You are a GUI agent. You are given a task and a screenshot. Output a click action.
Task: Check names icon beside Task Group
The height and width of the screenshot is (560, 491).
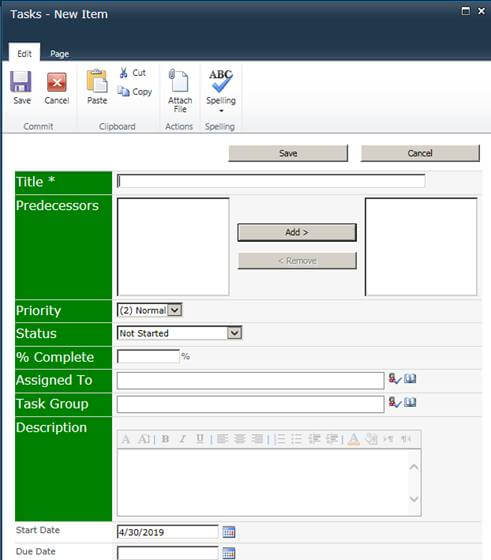(x=395, y=402)
